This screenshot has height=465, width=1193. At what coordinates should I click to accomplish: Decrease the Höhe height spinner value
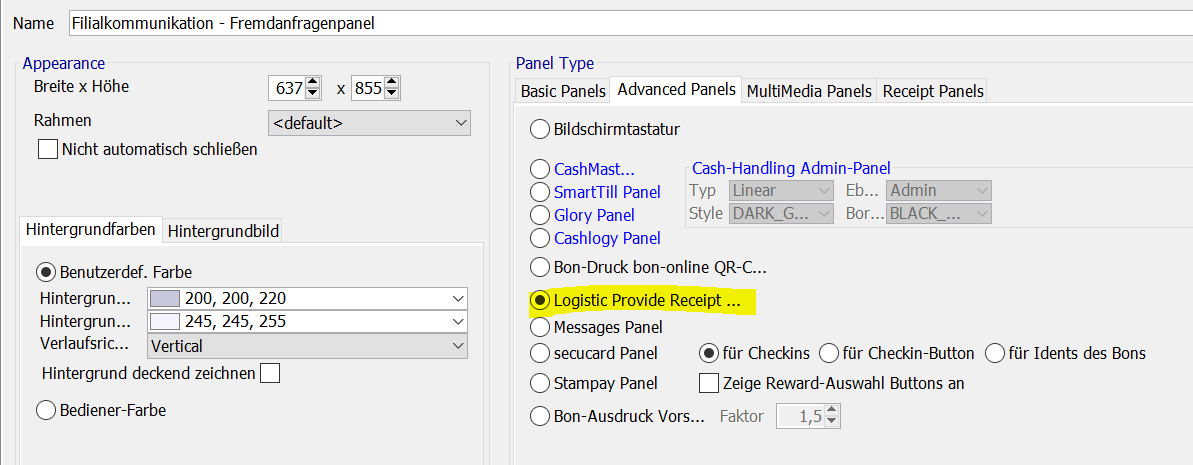(392, 94)
